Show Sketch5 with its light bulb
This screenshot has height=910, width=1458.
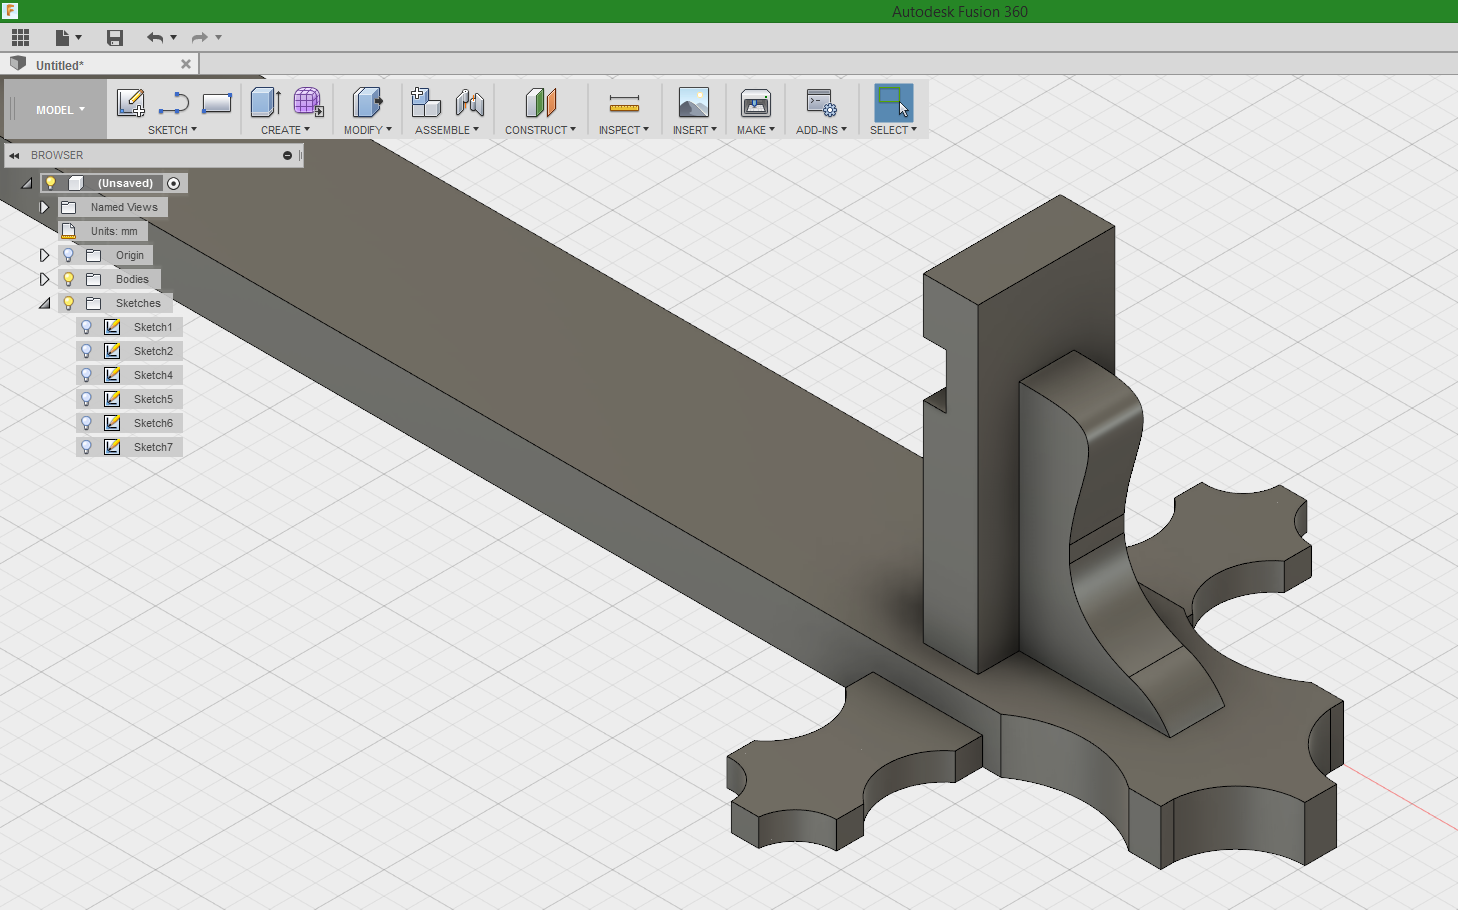coord(87,399)
